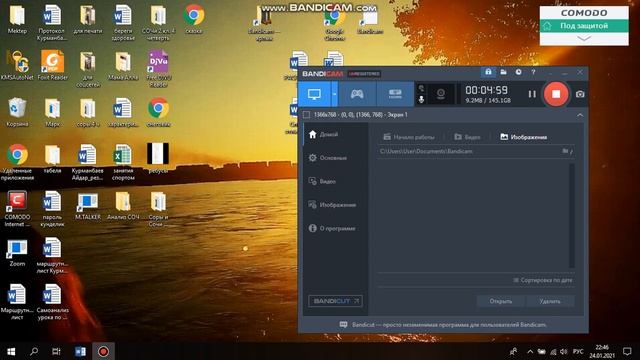Viewport: 640px width, 360px height.
Task: Click the BANDICUT button
Action: coord(335,301)
